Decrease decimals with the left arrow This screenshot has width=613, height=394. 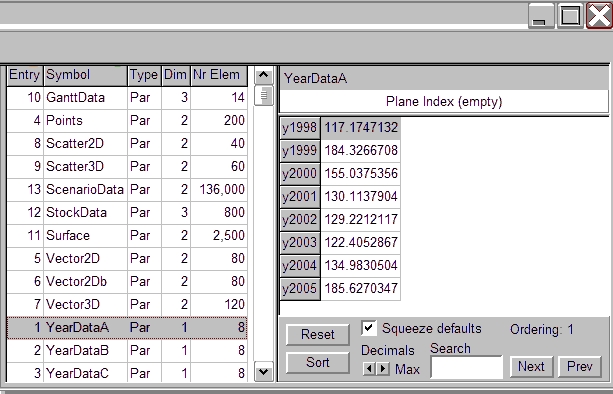[368, 369]
